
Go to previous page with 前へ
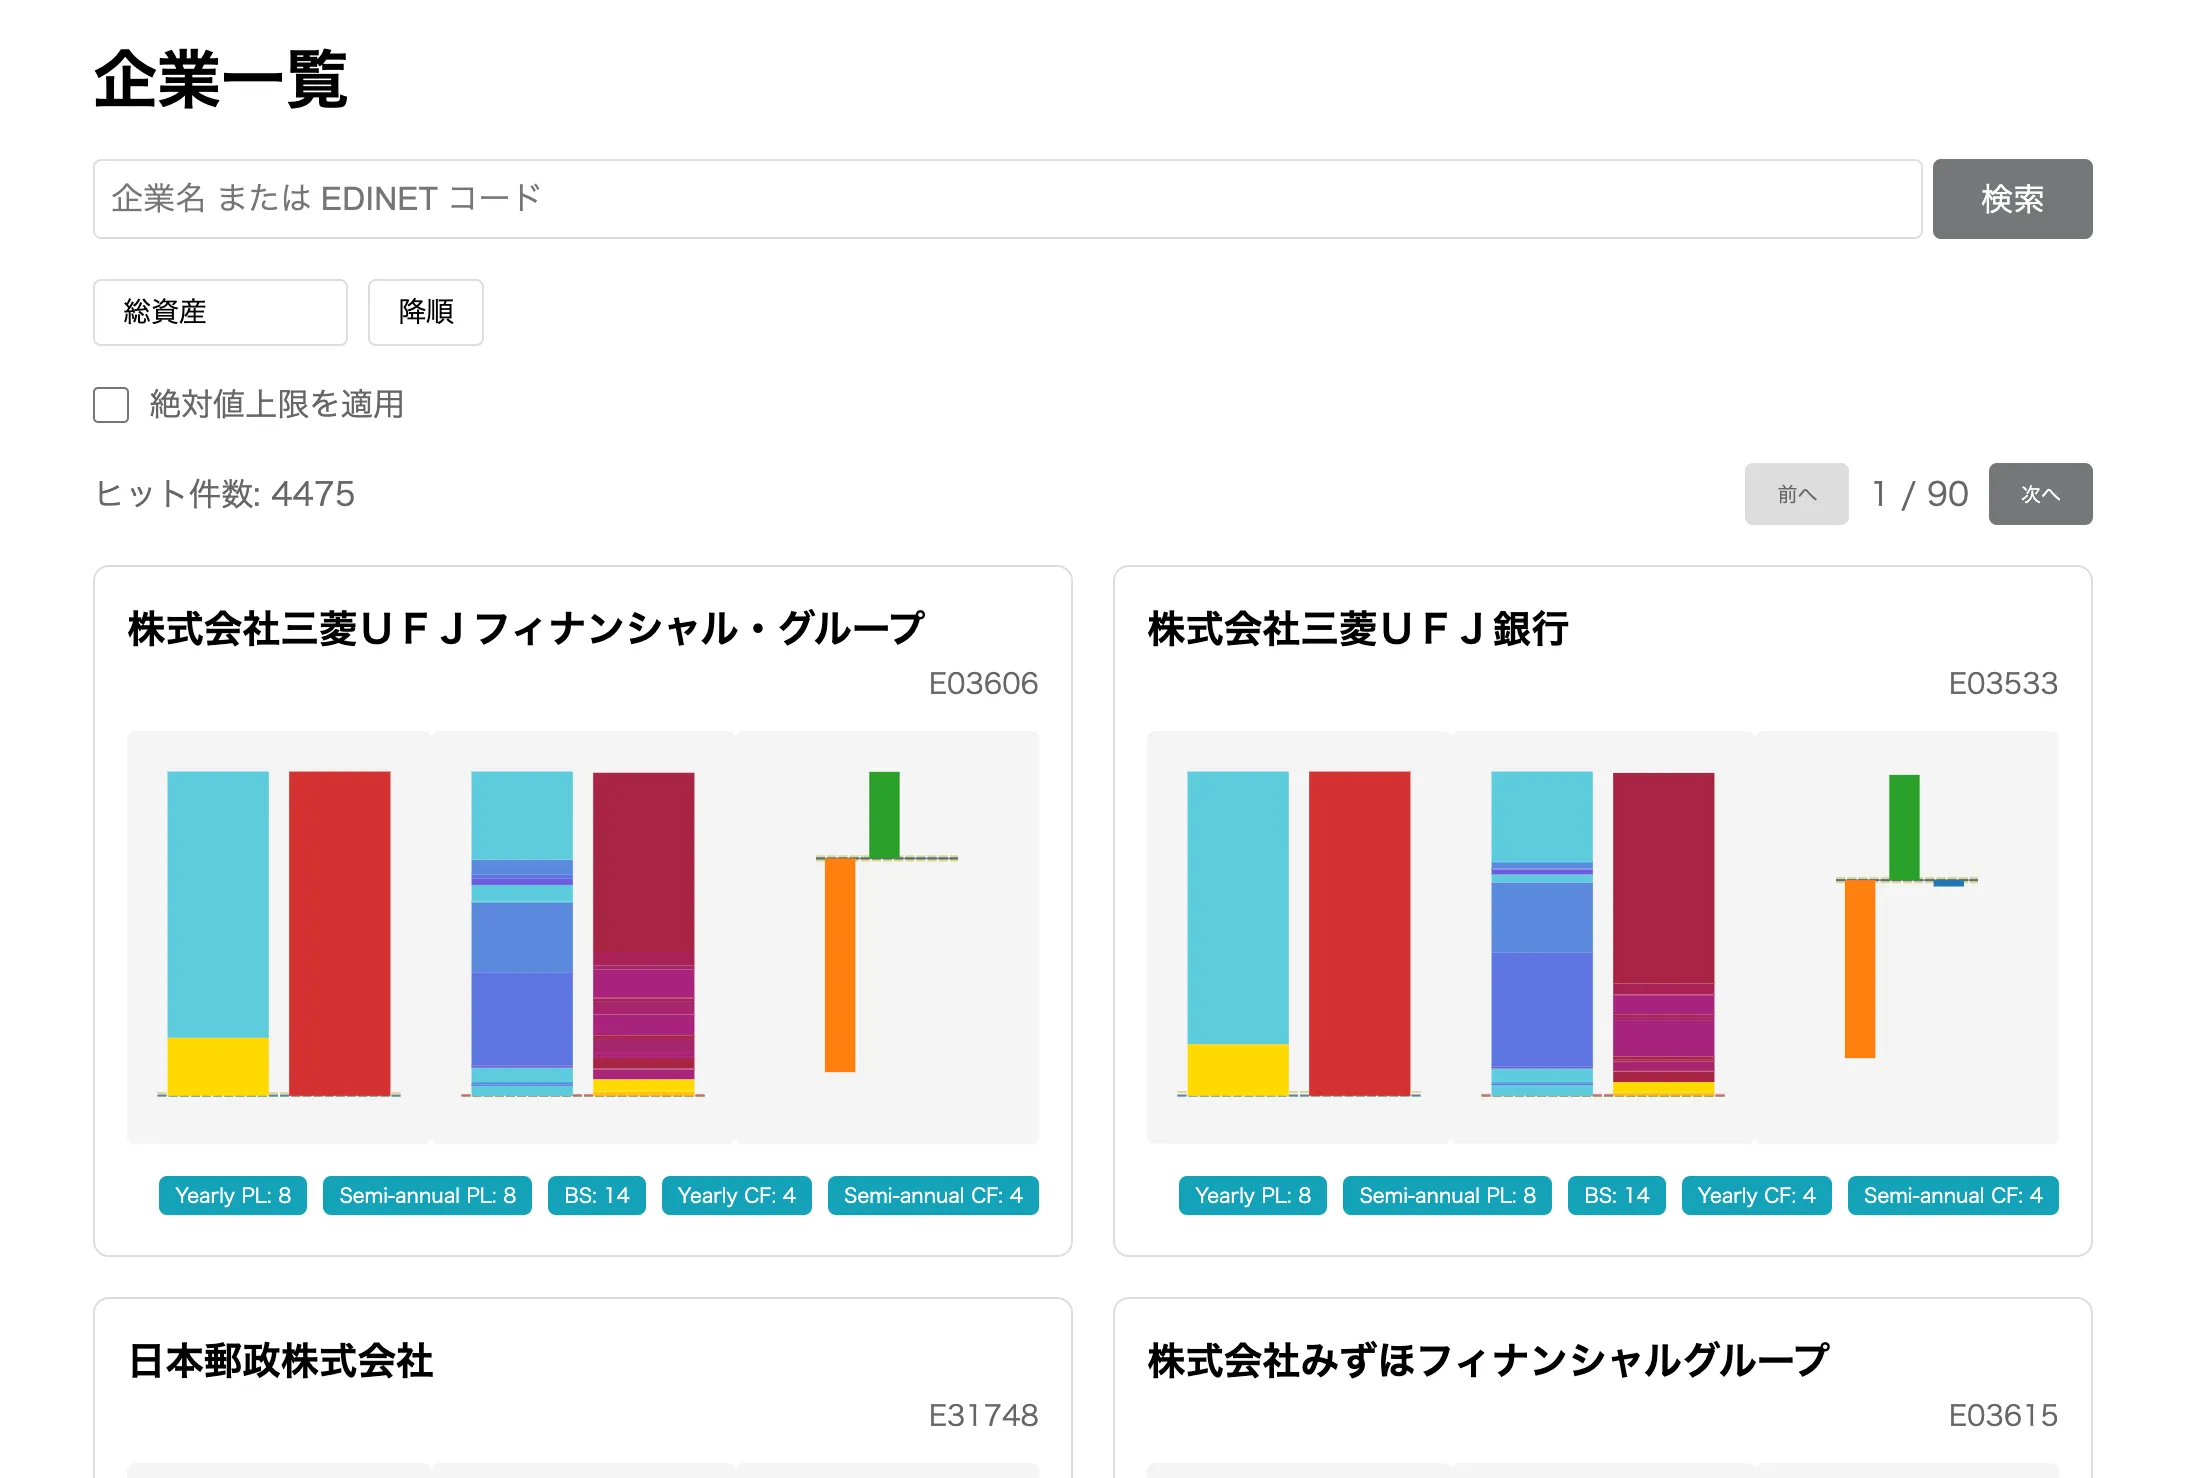tap(1797, 494)
